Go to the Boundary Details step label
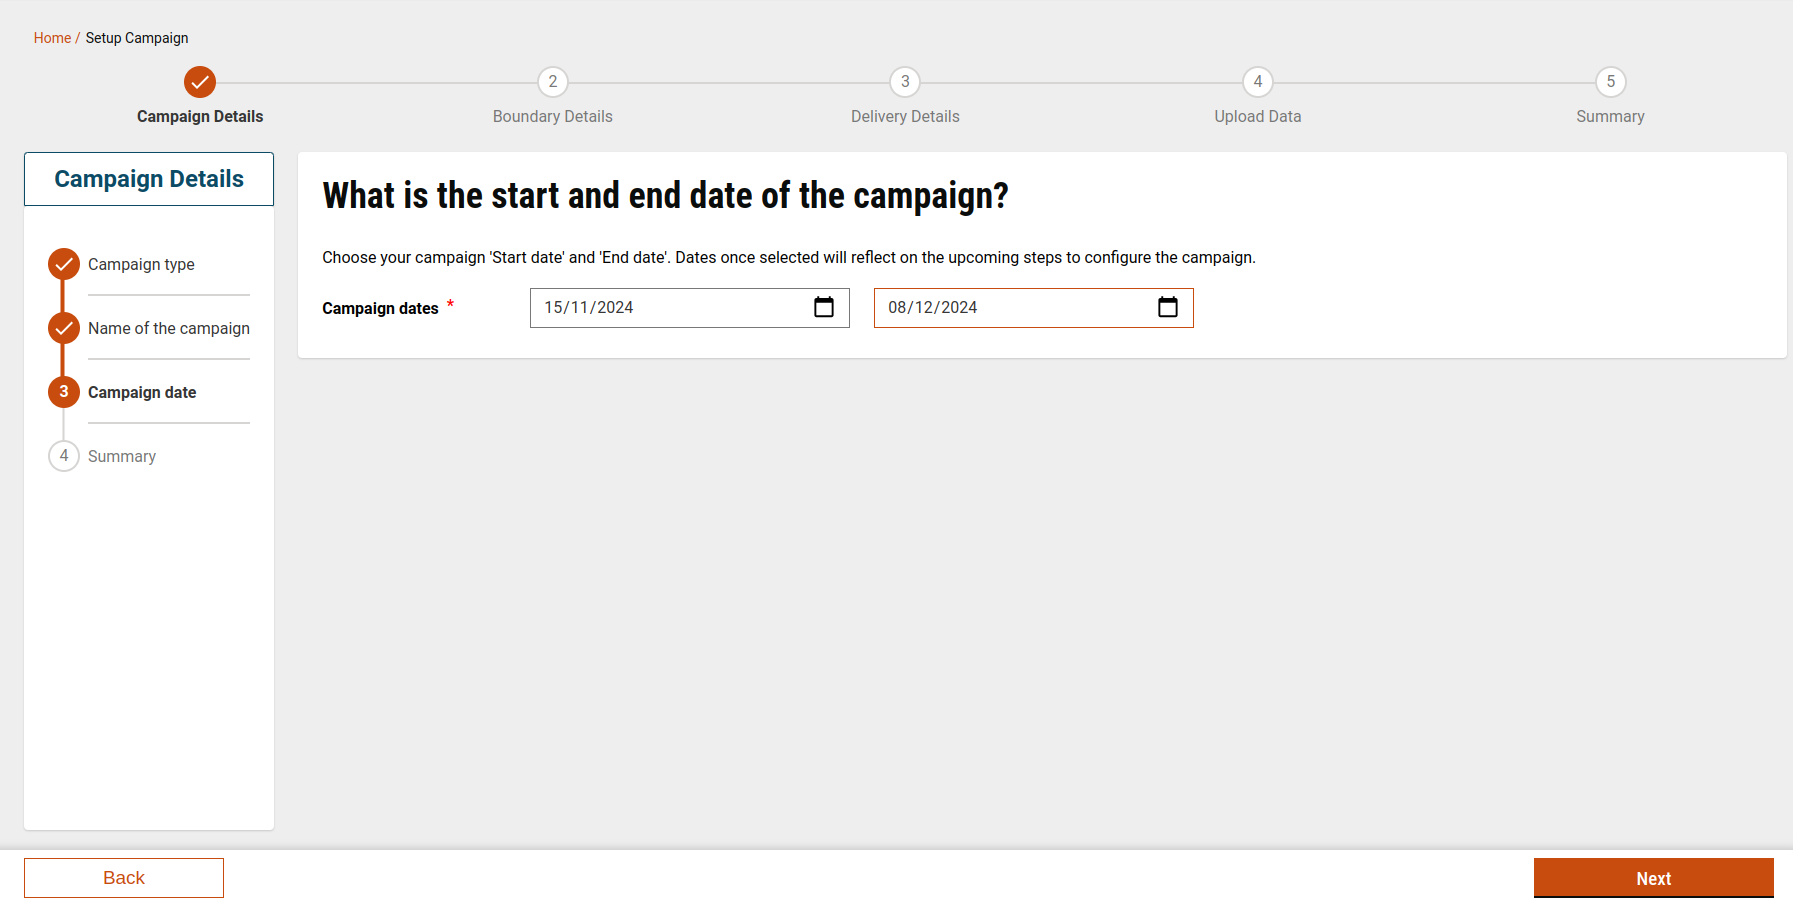 pyautogui.click(x=553, y=116)
